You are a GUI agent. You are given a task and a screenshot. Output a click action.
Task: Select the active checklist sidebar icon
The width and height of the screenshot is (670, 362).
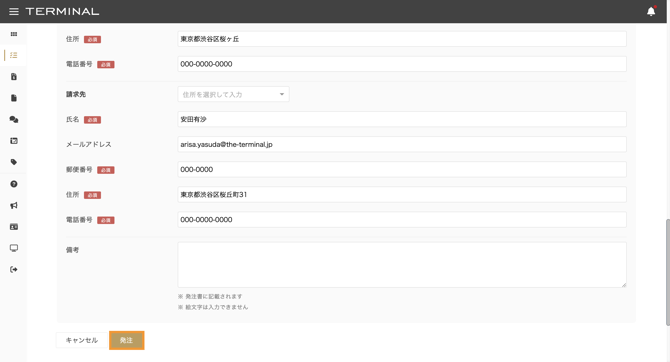click(x=14, y=55)
